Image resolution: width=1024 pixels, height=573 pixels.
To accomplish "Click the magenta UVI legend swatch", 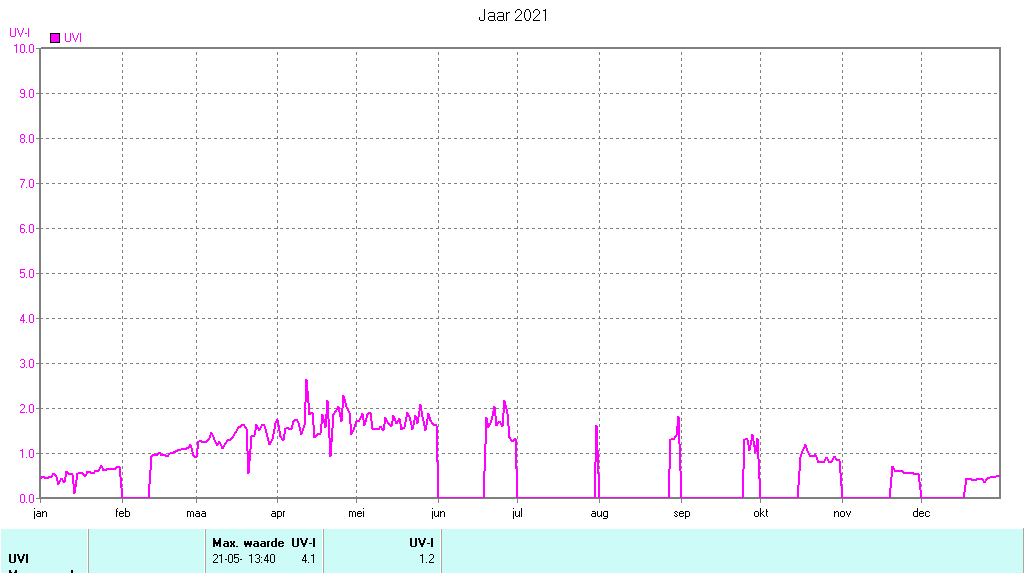I will [x=55, y=38].
